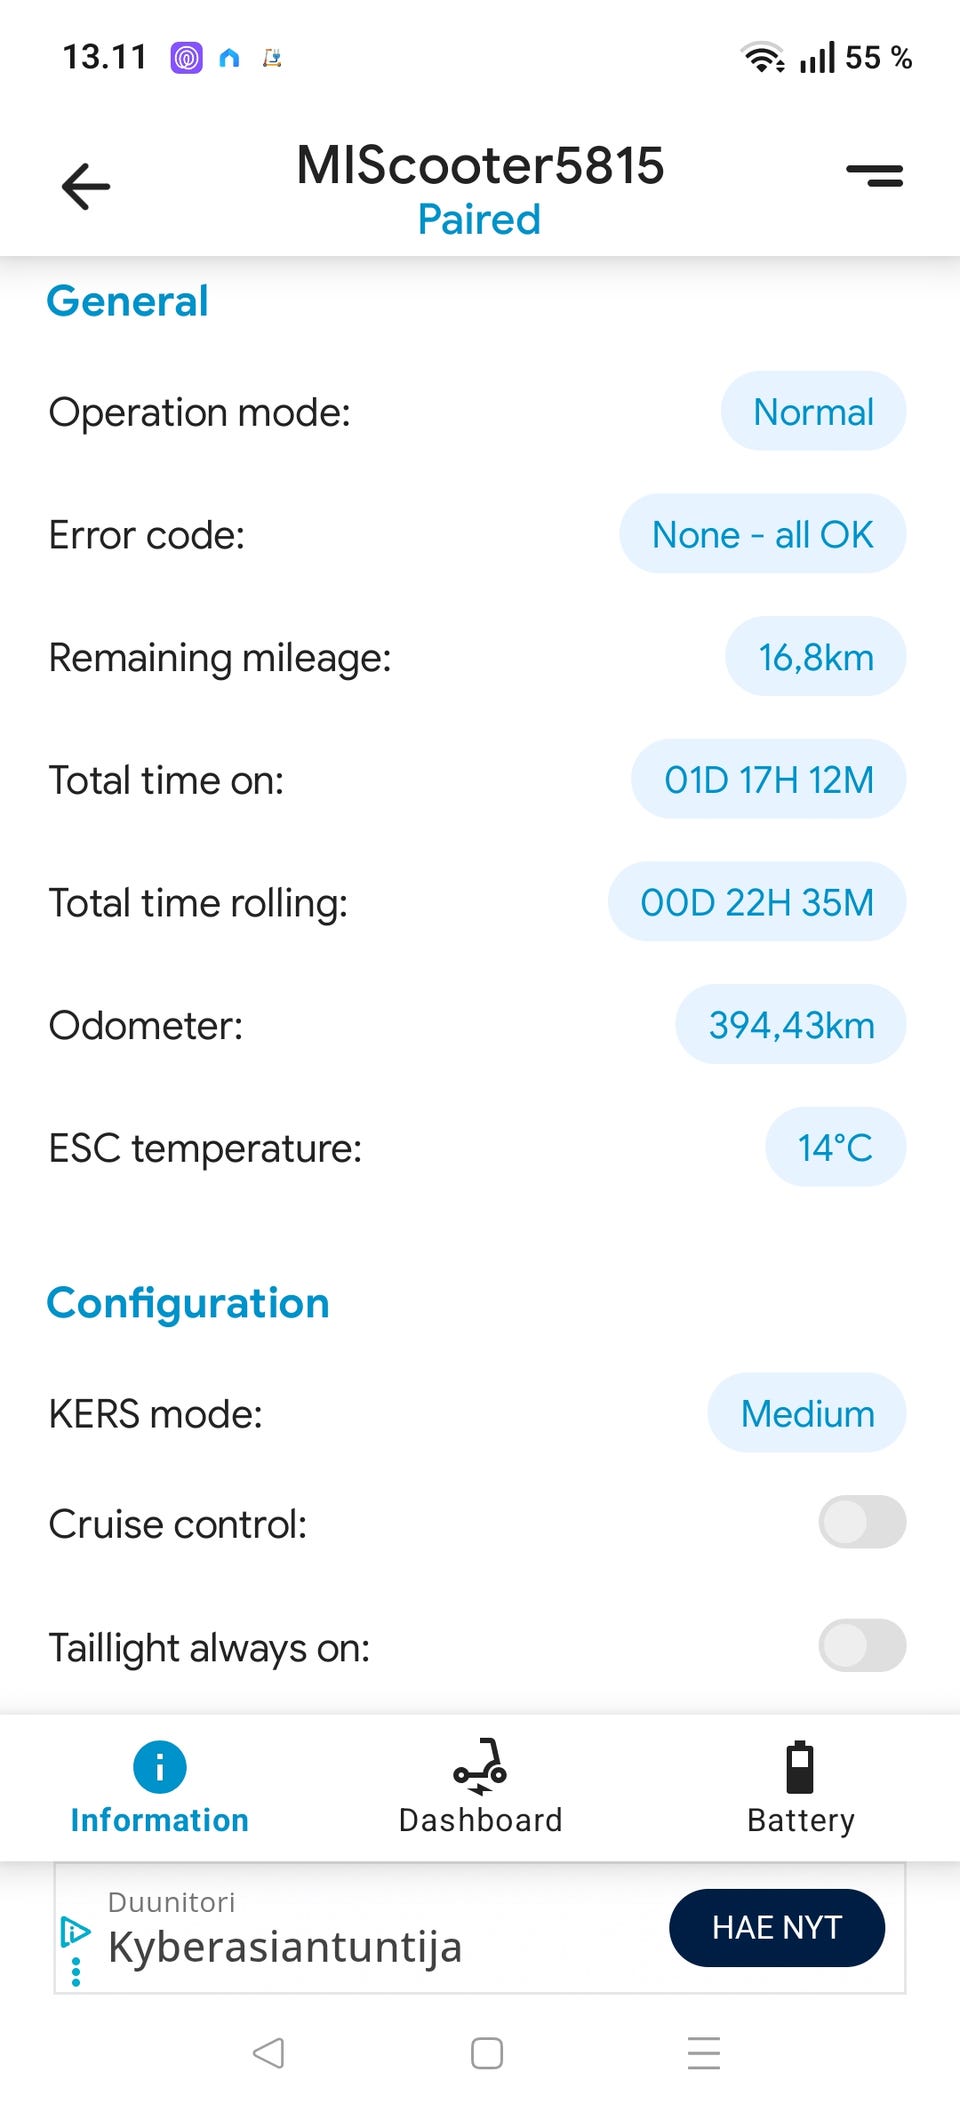This screenshot has height=2112, width=960.
Task: Switch to the Battery tab label
Action: click(x=800, y=1820)
